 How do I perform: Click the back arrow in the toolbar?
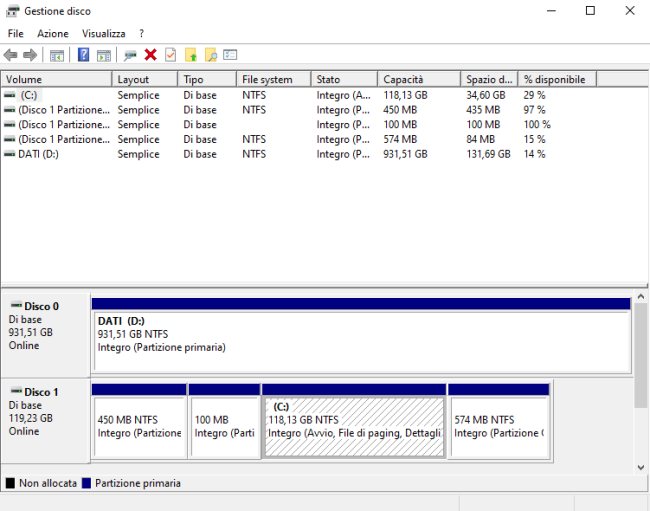(x=11, y=55)
